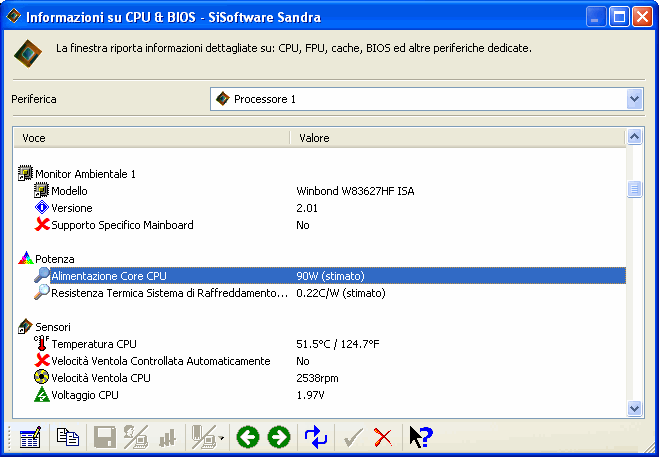Click the scrollbar up arrow

[x=634, y=136]
